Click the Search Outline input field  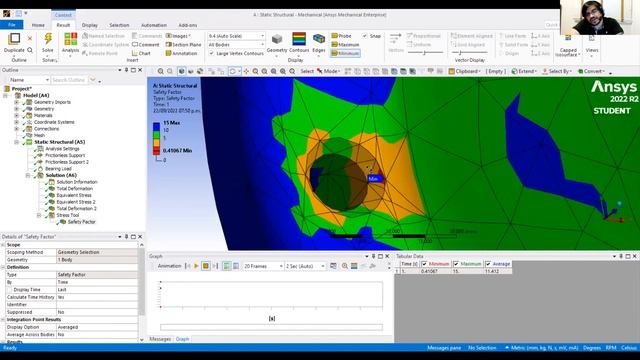[x=69, y=80]
